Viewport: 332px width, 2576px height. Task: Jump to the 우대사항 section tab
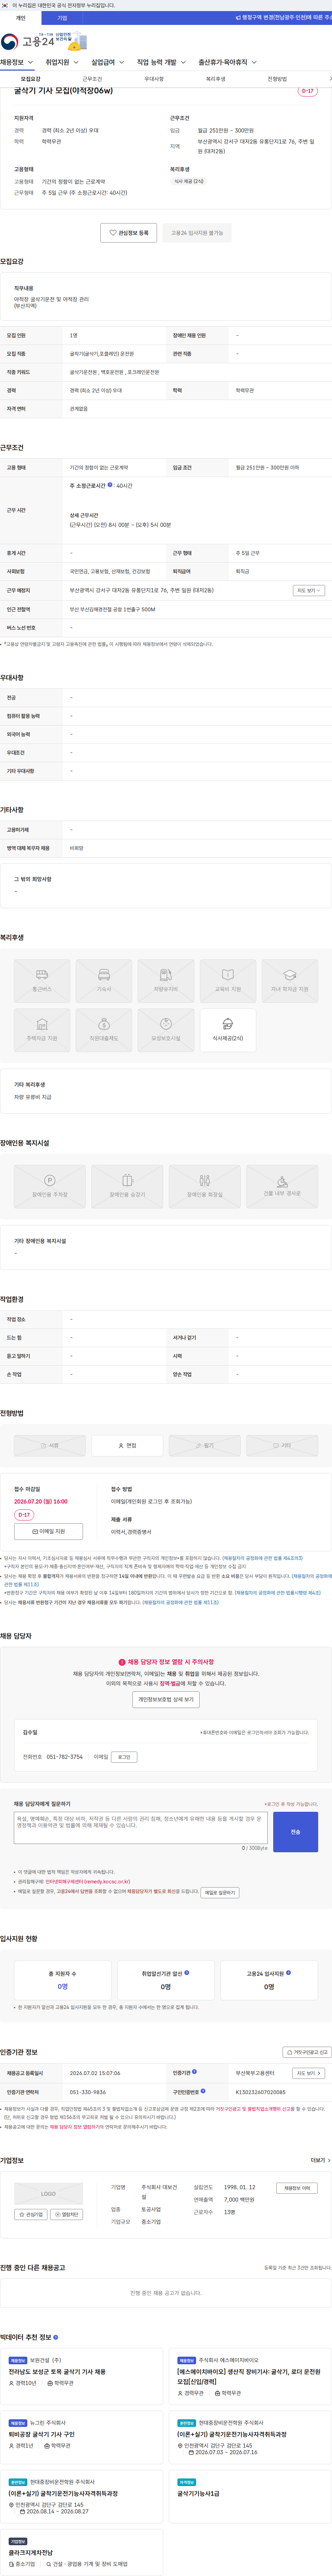[x=154, y=79]
